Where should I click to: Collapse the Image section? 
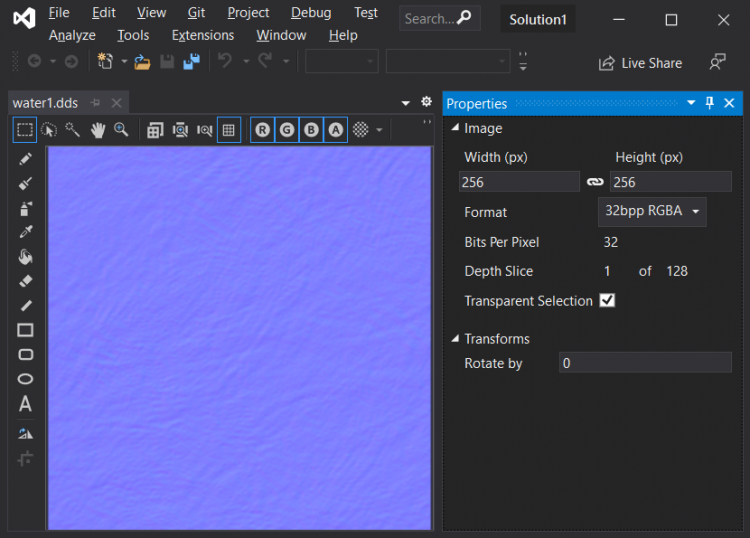455,127
